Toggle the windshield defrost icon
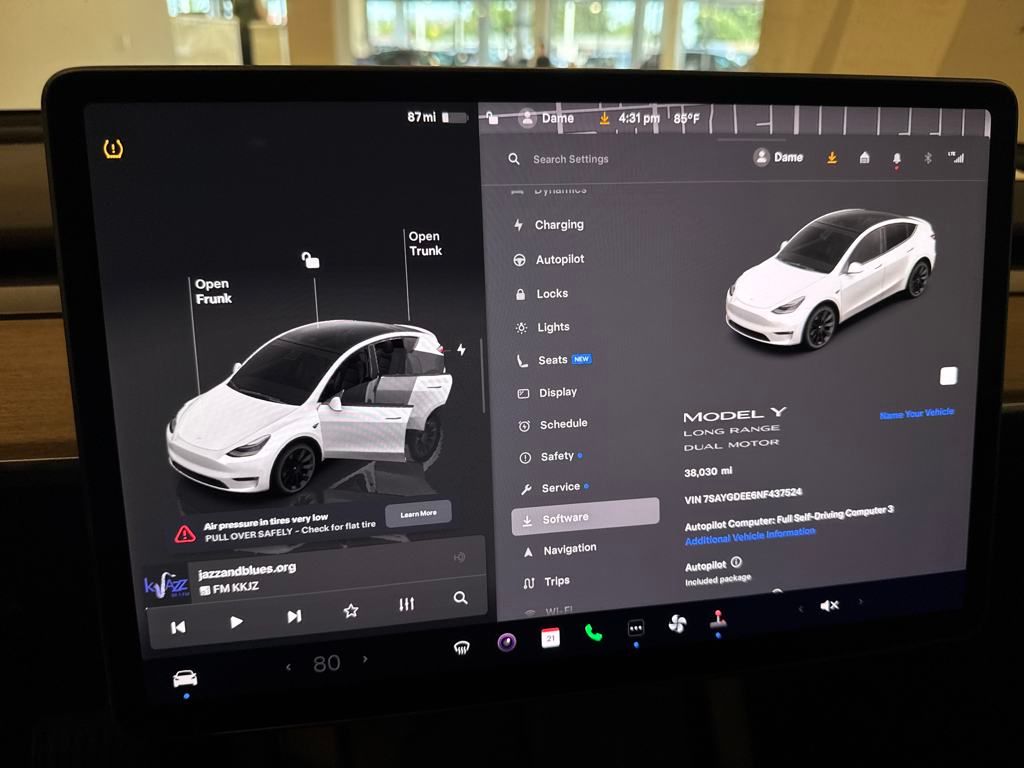1024x768 pixels. (x=461, y=648)
